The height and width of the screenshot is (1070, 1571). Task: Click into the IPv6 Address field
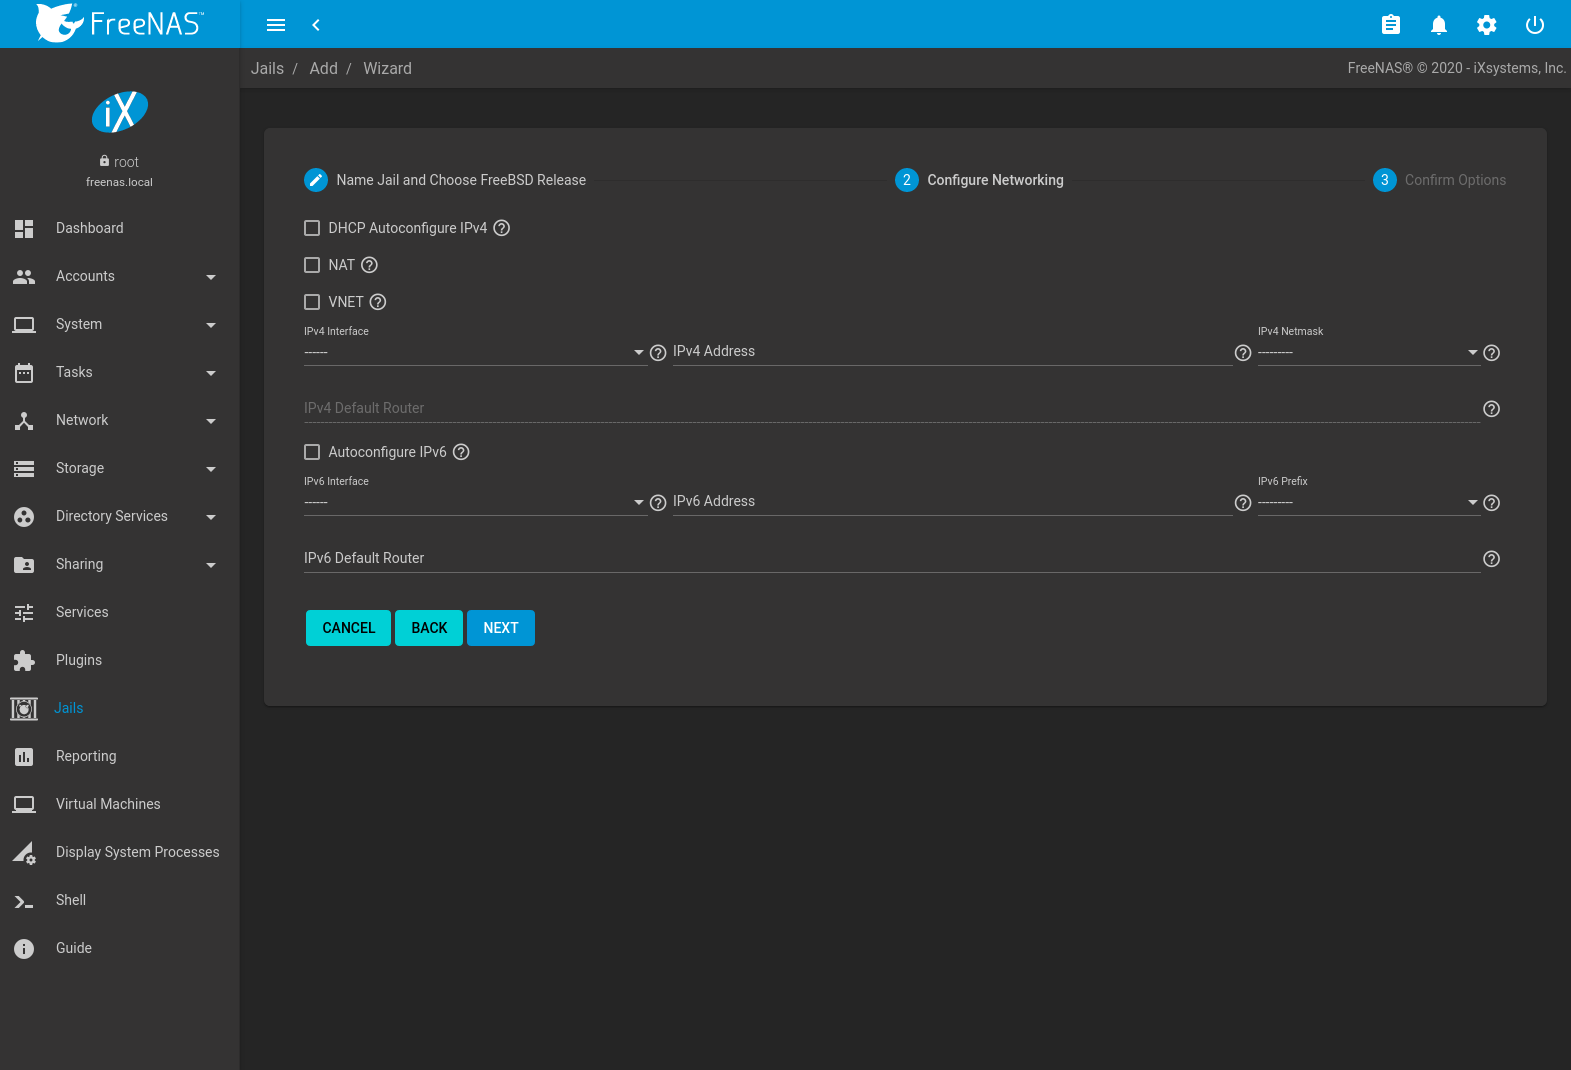(951, 502)
